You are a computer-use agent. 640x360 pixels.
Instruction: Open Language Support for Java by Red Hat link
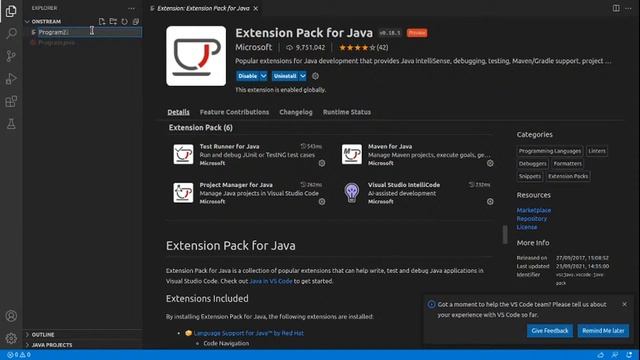coord(249,333)
